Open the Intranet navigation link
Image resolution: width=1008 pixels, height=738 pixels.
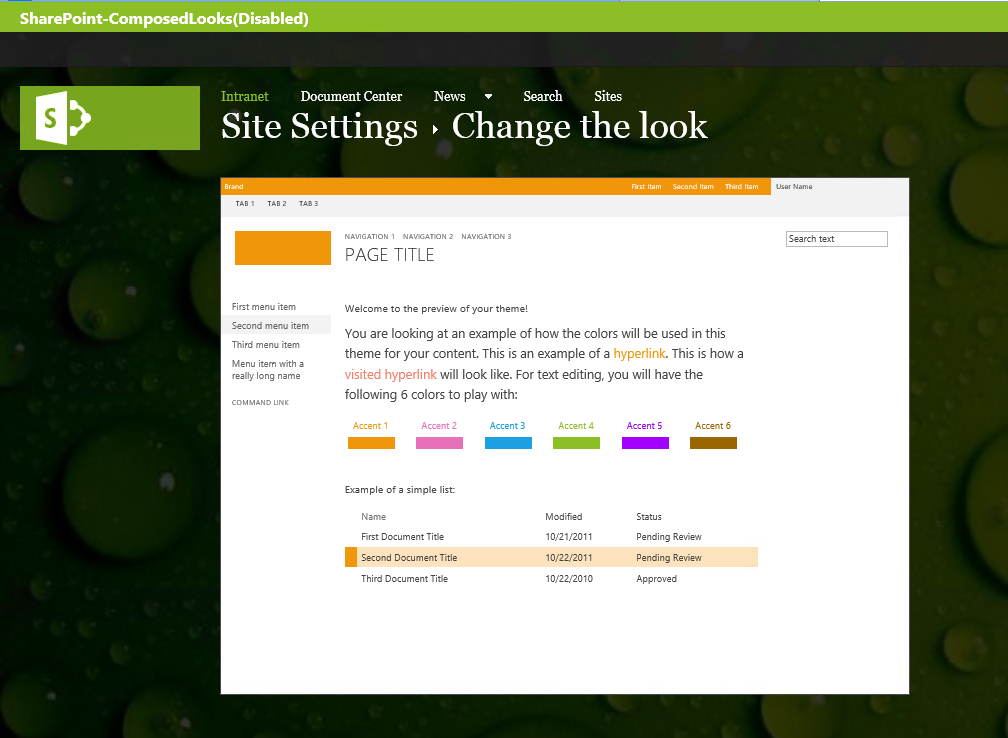tap(244, 96)
